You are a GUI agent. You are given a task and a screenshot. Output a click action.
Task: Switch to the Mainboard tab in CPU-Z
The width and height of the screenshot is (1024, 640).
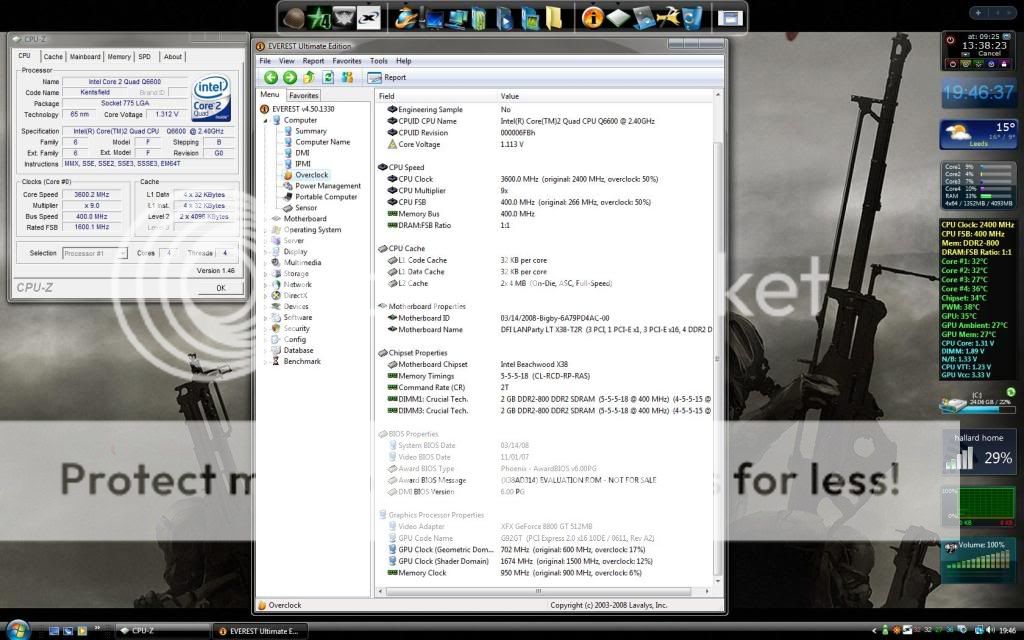tap(85, 57)
